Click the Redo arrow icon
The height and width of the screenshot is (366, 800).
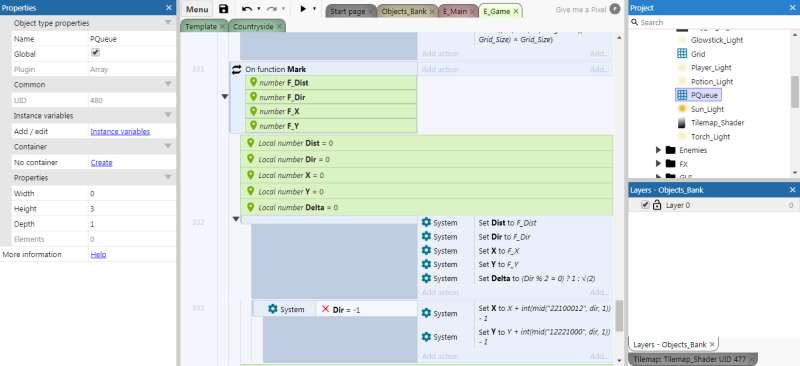[272, 9]
